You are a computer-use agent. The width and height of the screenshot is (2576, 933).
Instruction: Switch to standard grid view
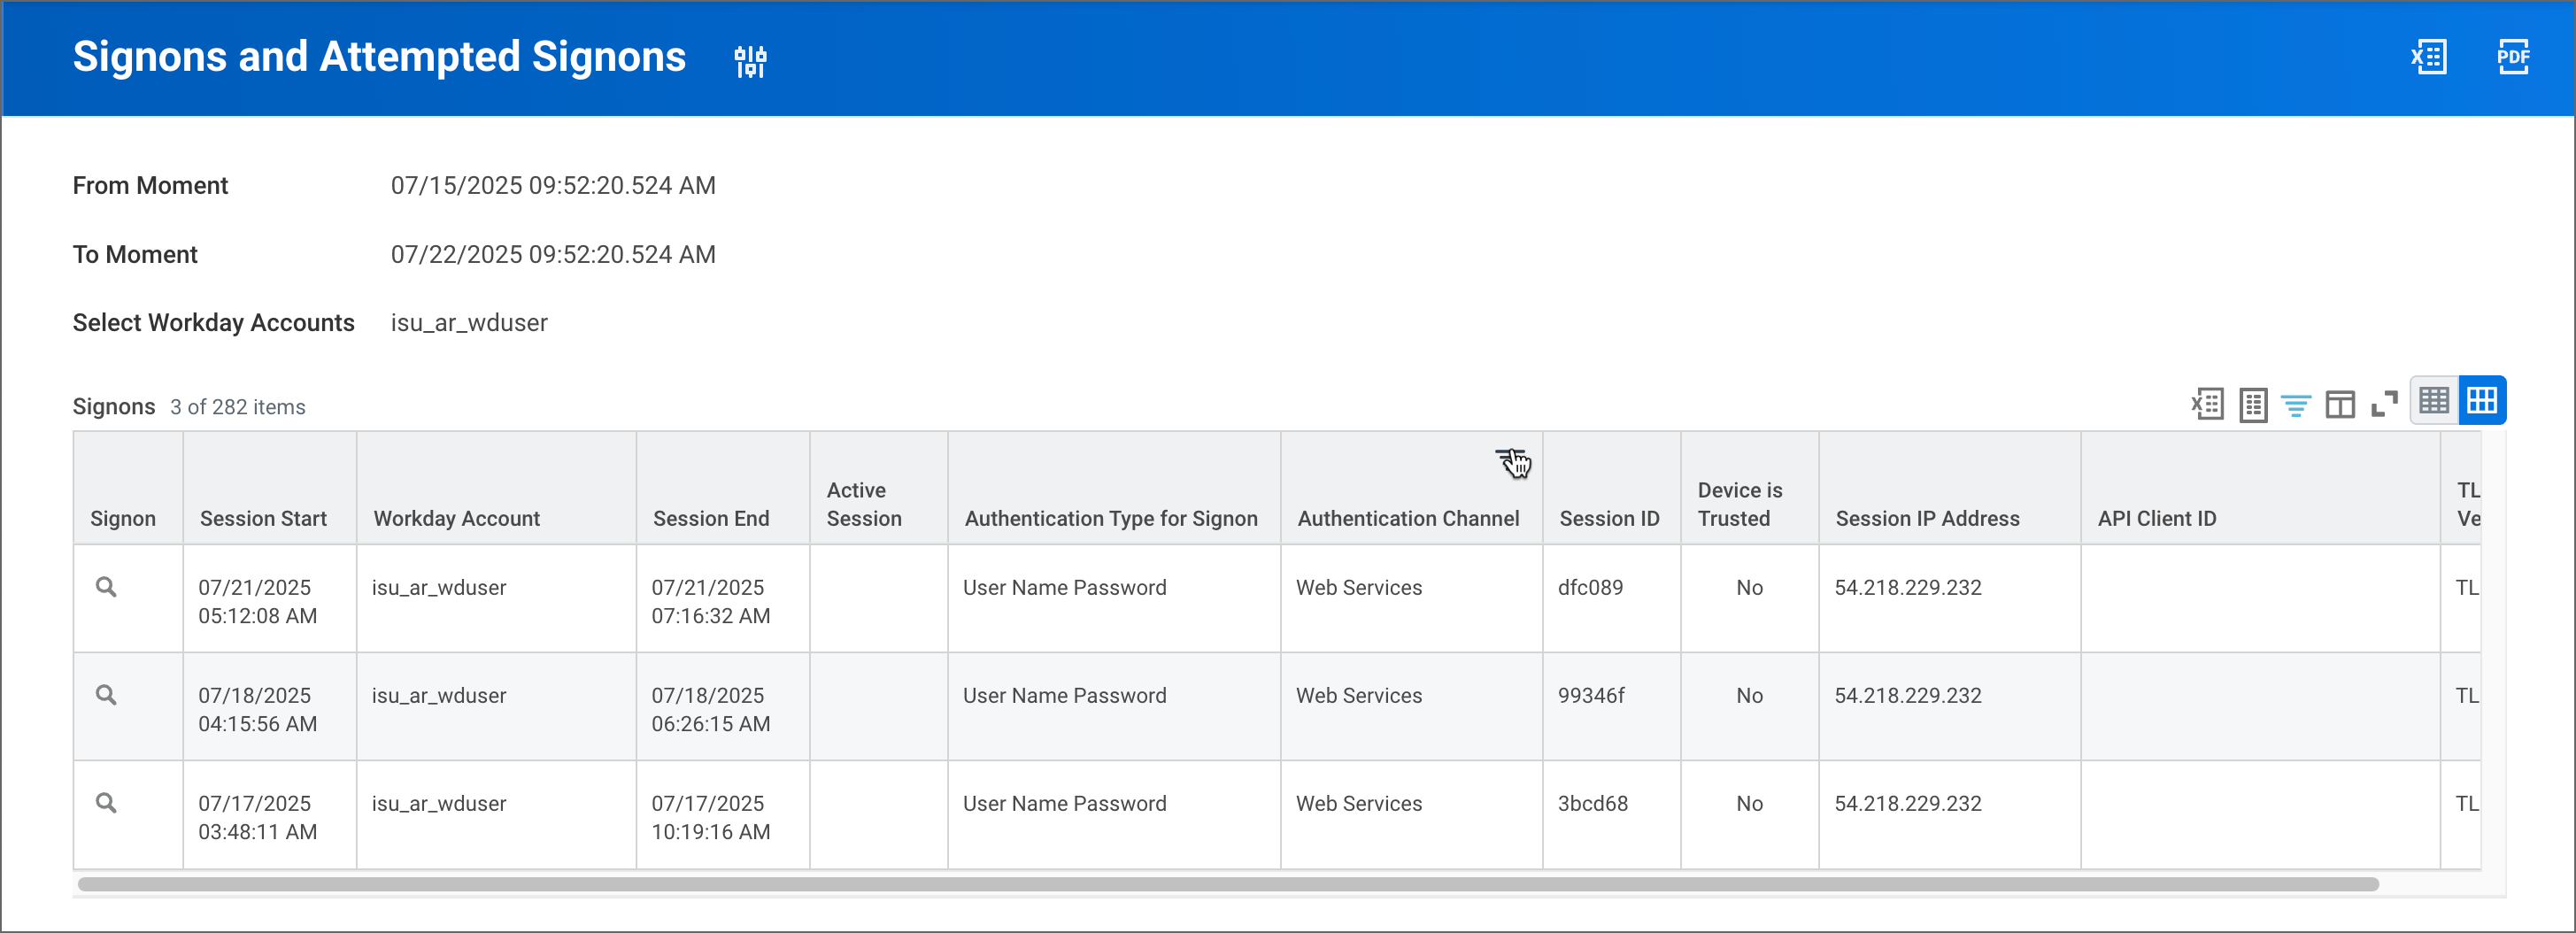[2482, 401]
